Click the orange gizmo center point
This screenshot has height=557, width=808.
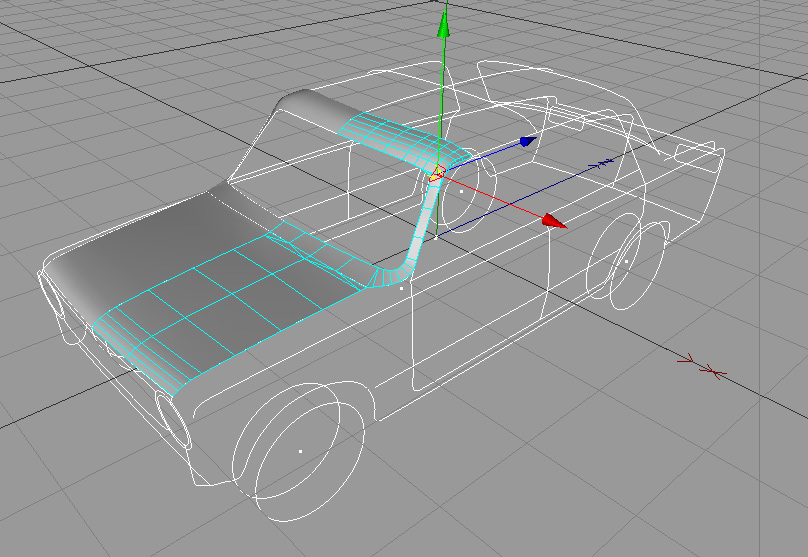[437, 174]
